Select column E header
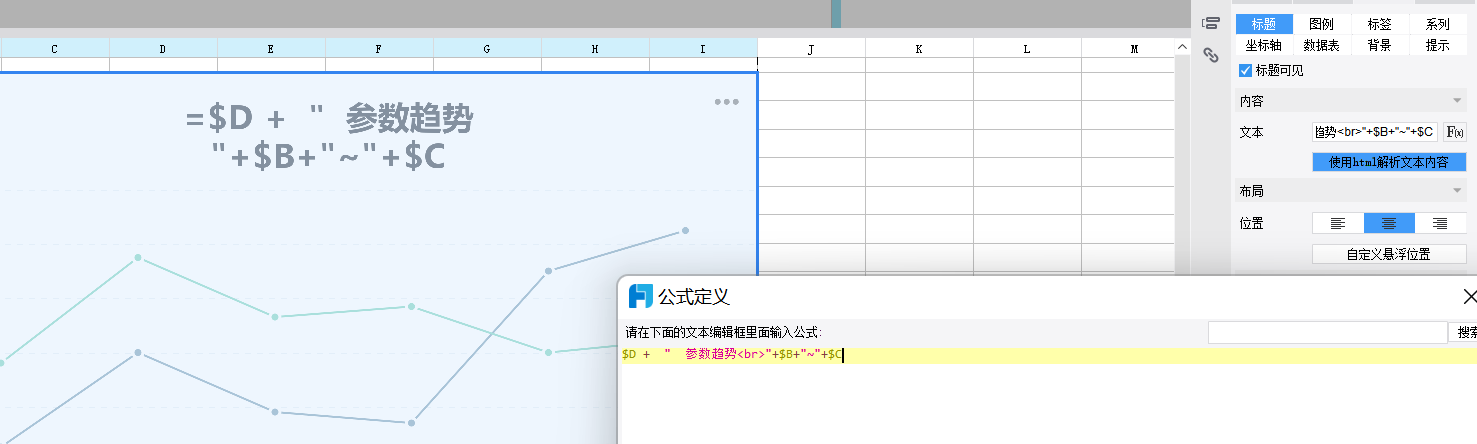Viewport: 1477px width, 444px height. click(x=271, y=48)
